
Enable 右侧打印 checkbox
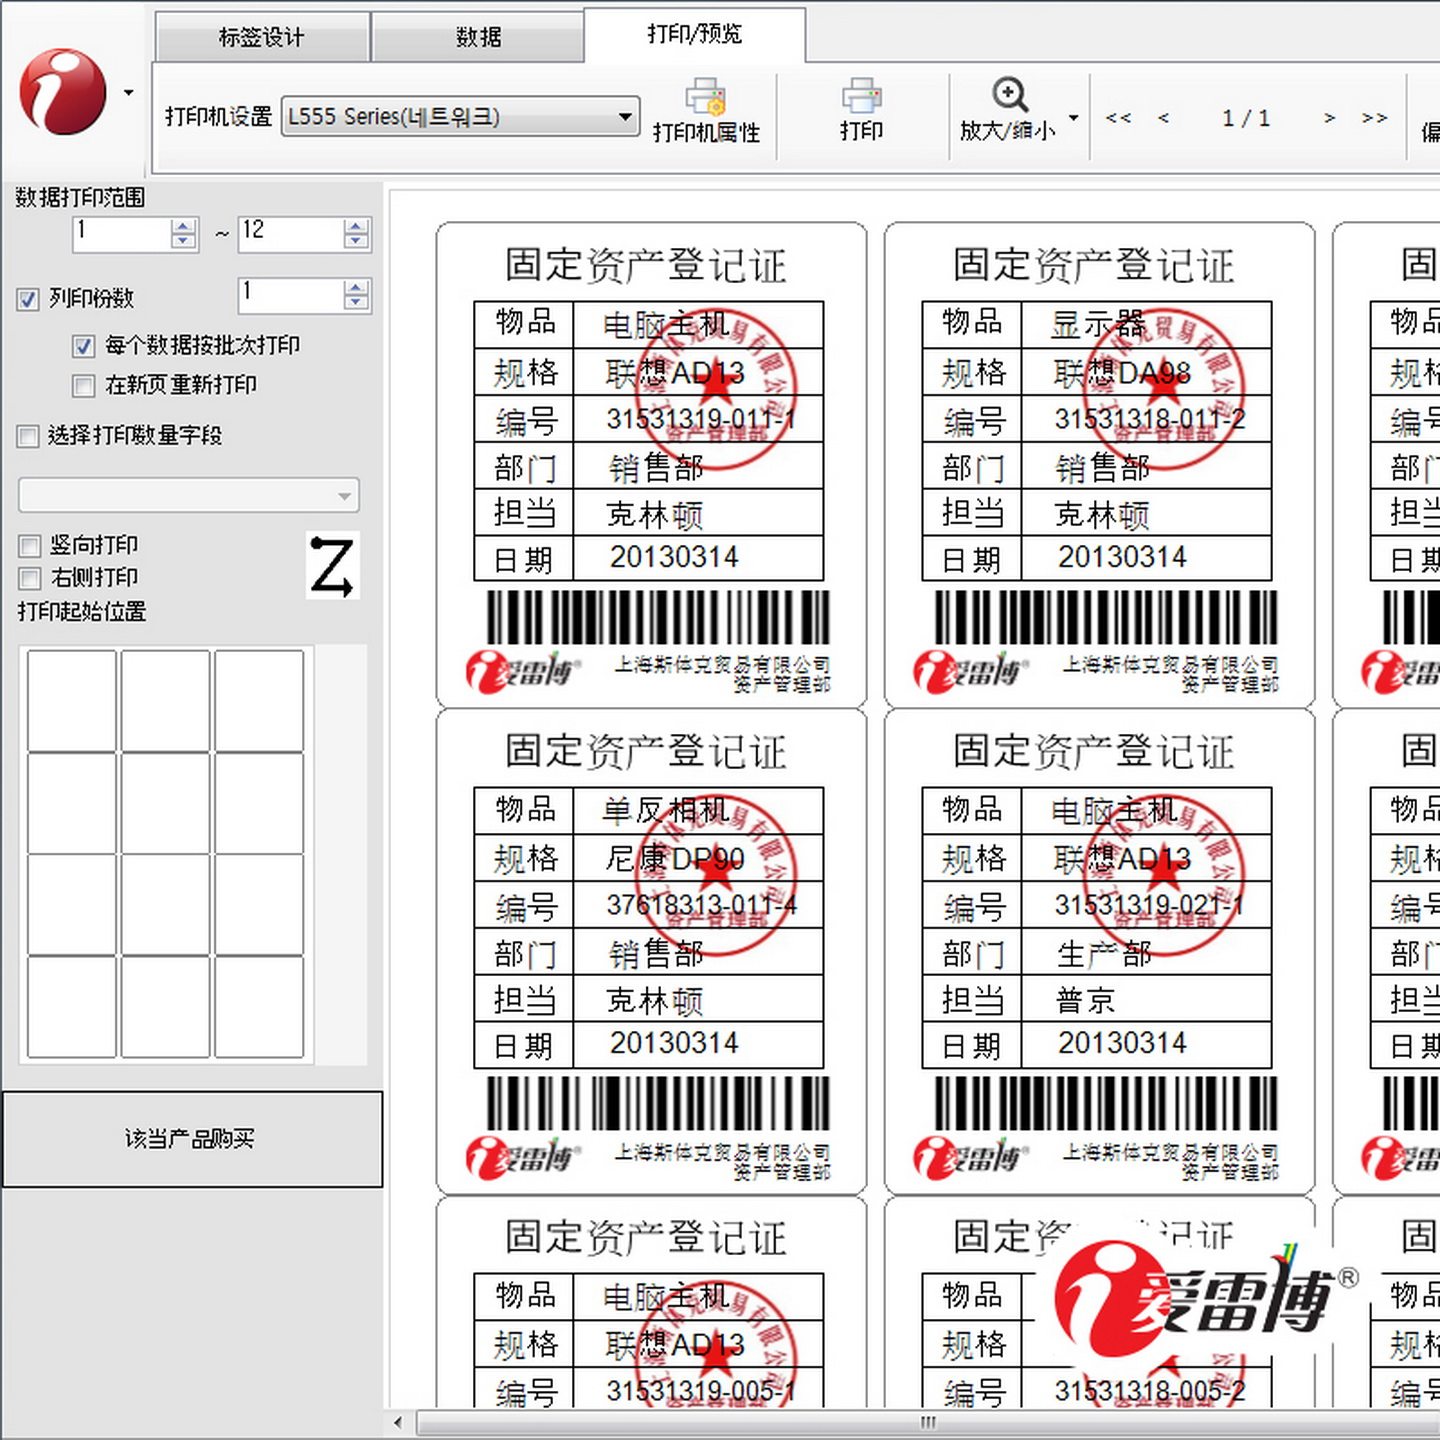coord(29,578)
